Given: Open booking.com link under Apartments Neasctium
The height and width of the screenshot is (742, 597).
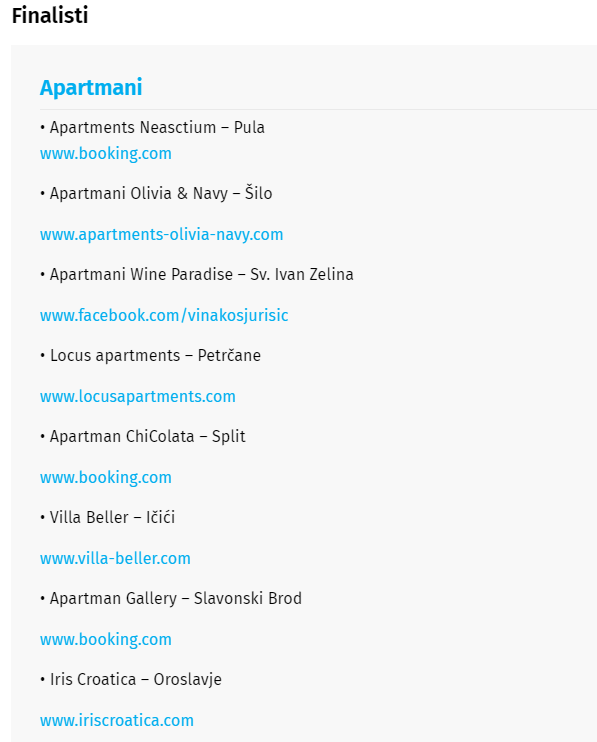Looking at the screenshot, I should (x=105, y=154).
